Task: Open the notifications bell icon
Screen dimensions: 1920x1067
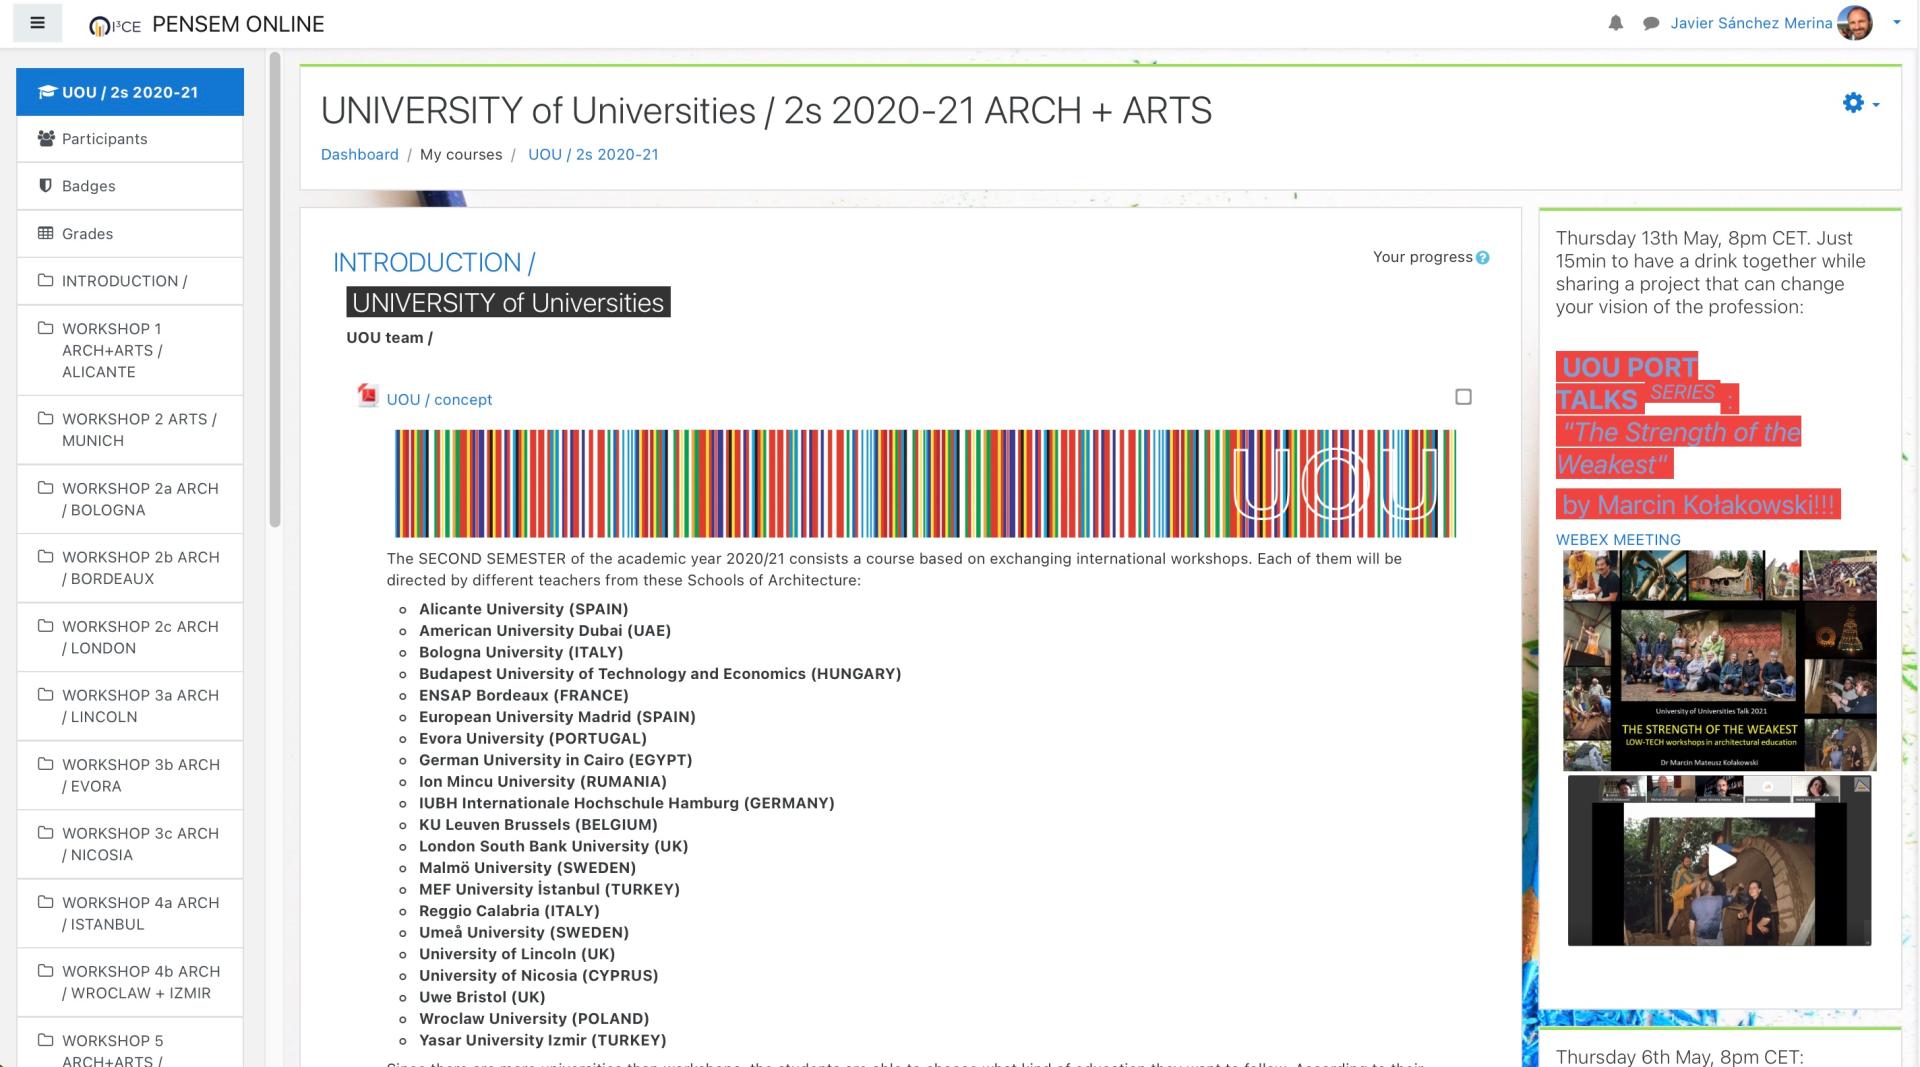Action: 1615,23
